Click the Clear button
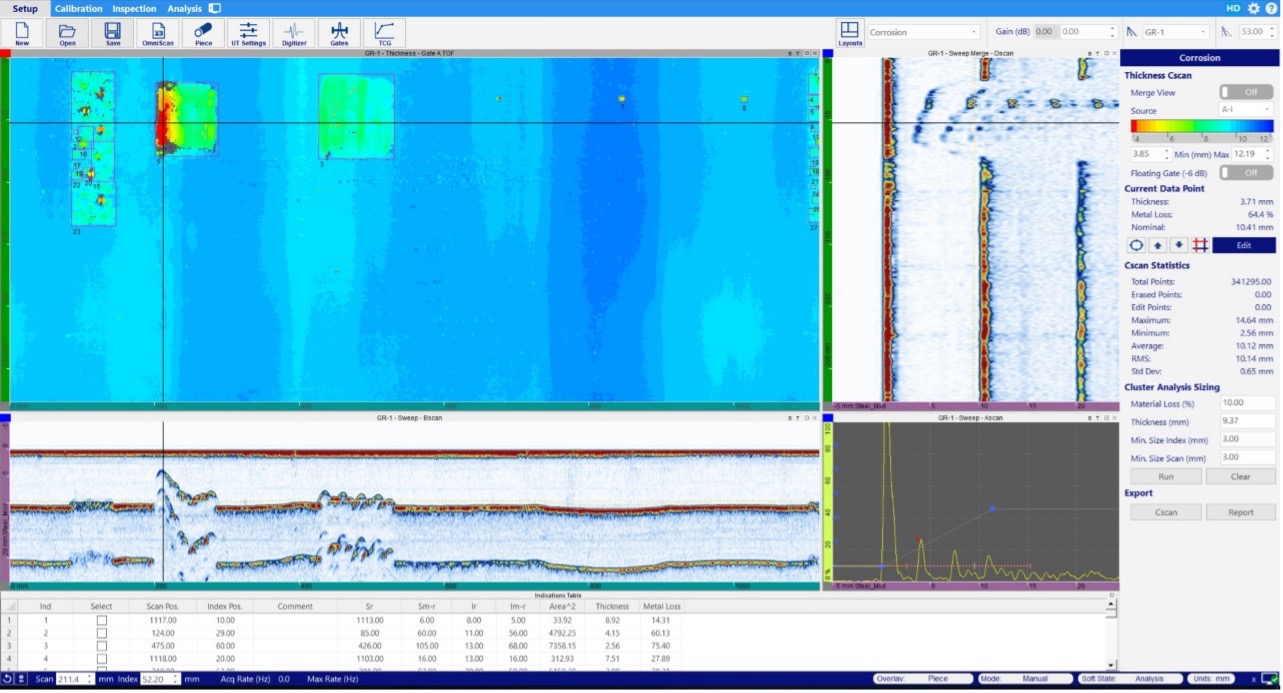Viewport: 1283px width, 693px height. tap(1241, 477)
